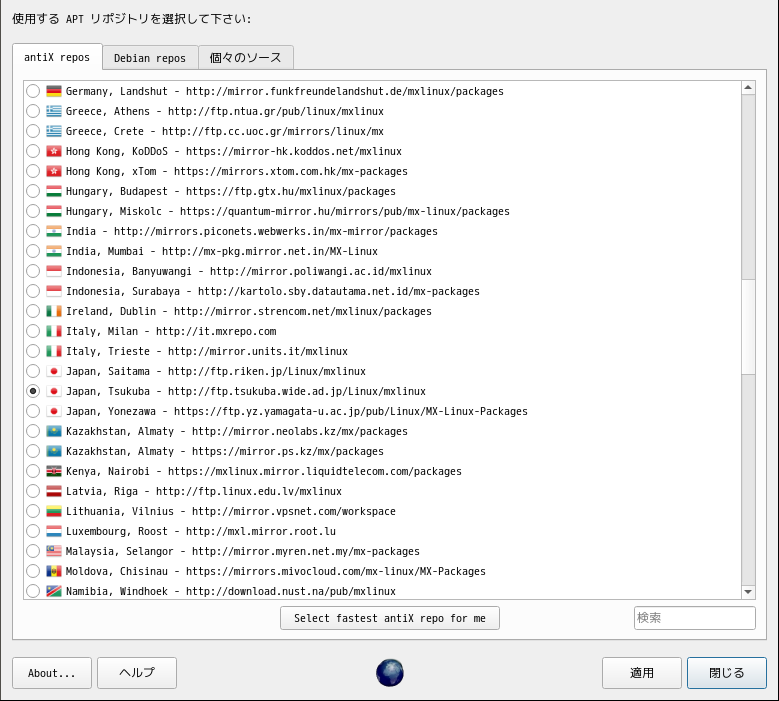Select the Germany, Landshut mirror radio button
Image resolution: width=779 pixels, height=701 pixels.
tap(33, 91)
